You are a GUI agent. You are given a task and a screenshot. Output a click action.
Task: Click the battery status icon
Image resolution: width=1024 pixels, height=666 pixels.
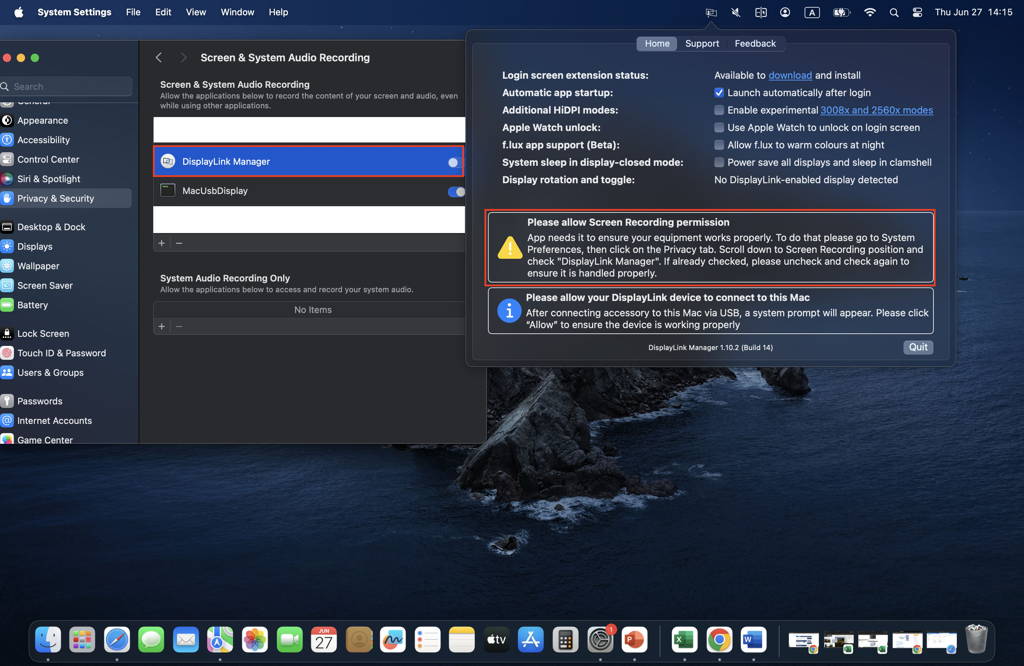(841, 12)
